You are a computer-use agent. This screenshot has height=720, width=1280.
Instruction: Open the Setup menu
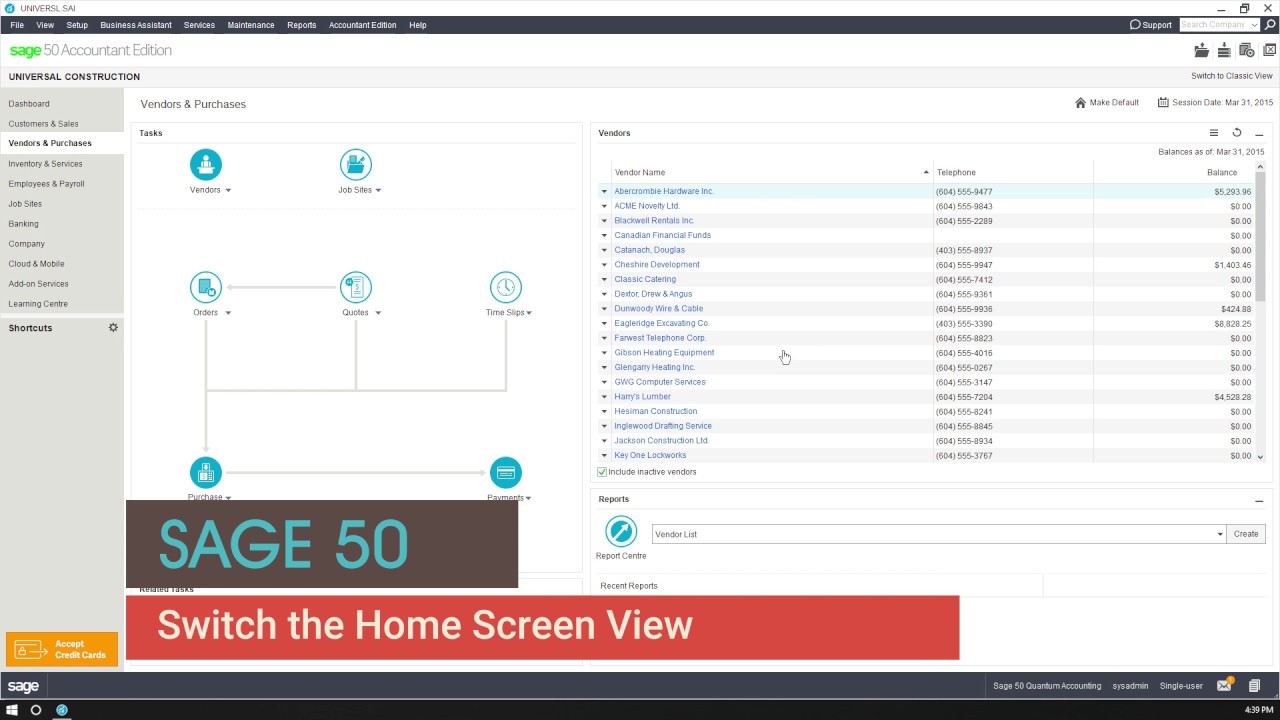tap(77, 25)
